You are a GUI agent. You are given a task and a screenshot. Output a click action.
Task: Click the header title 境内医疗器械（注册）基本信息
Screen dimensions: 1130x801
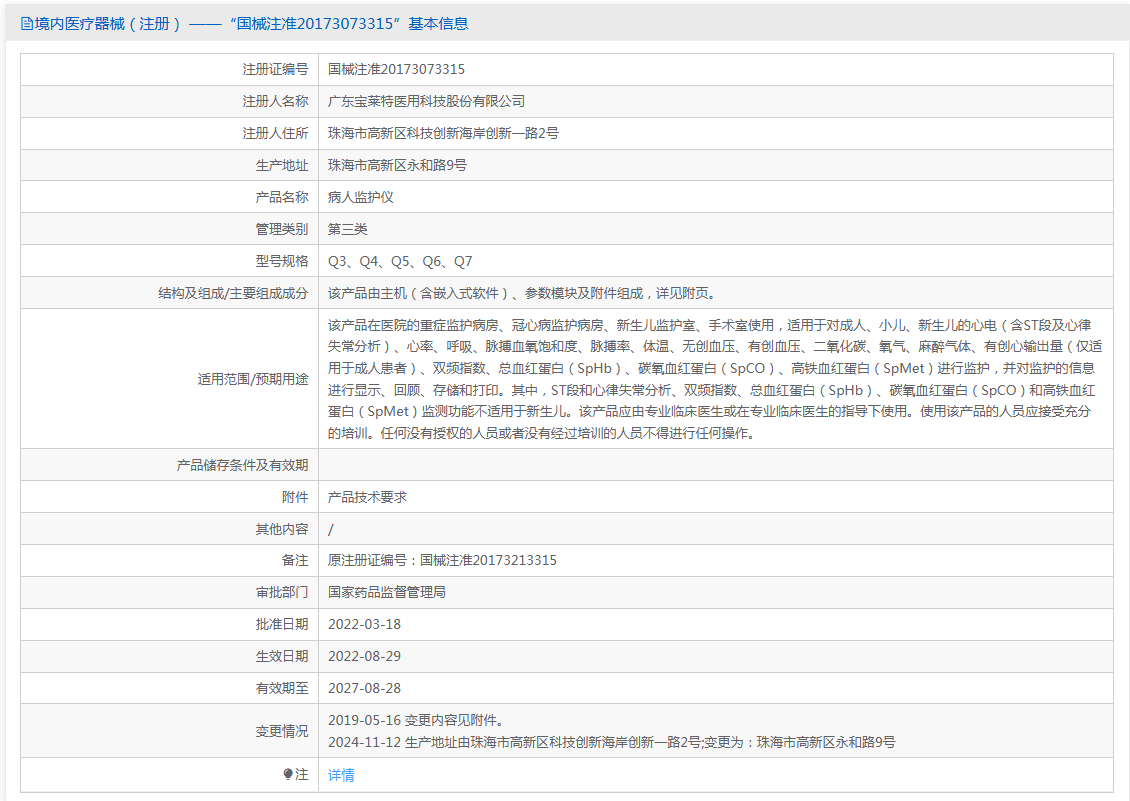pos(252,24)
